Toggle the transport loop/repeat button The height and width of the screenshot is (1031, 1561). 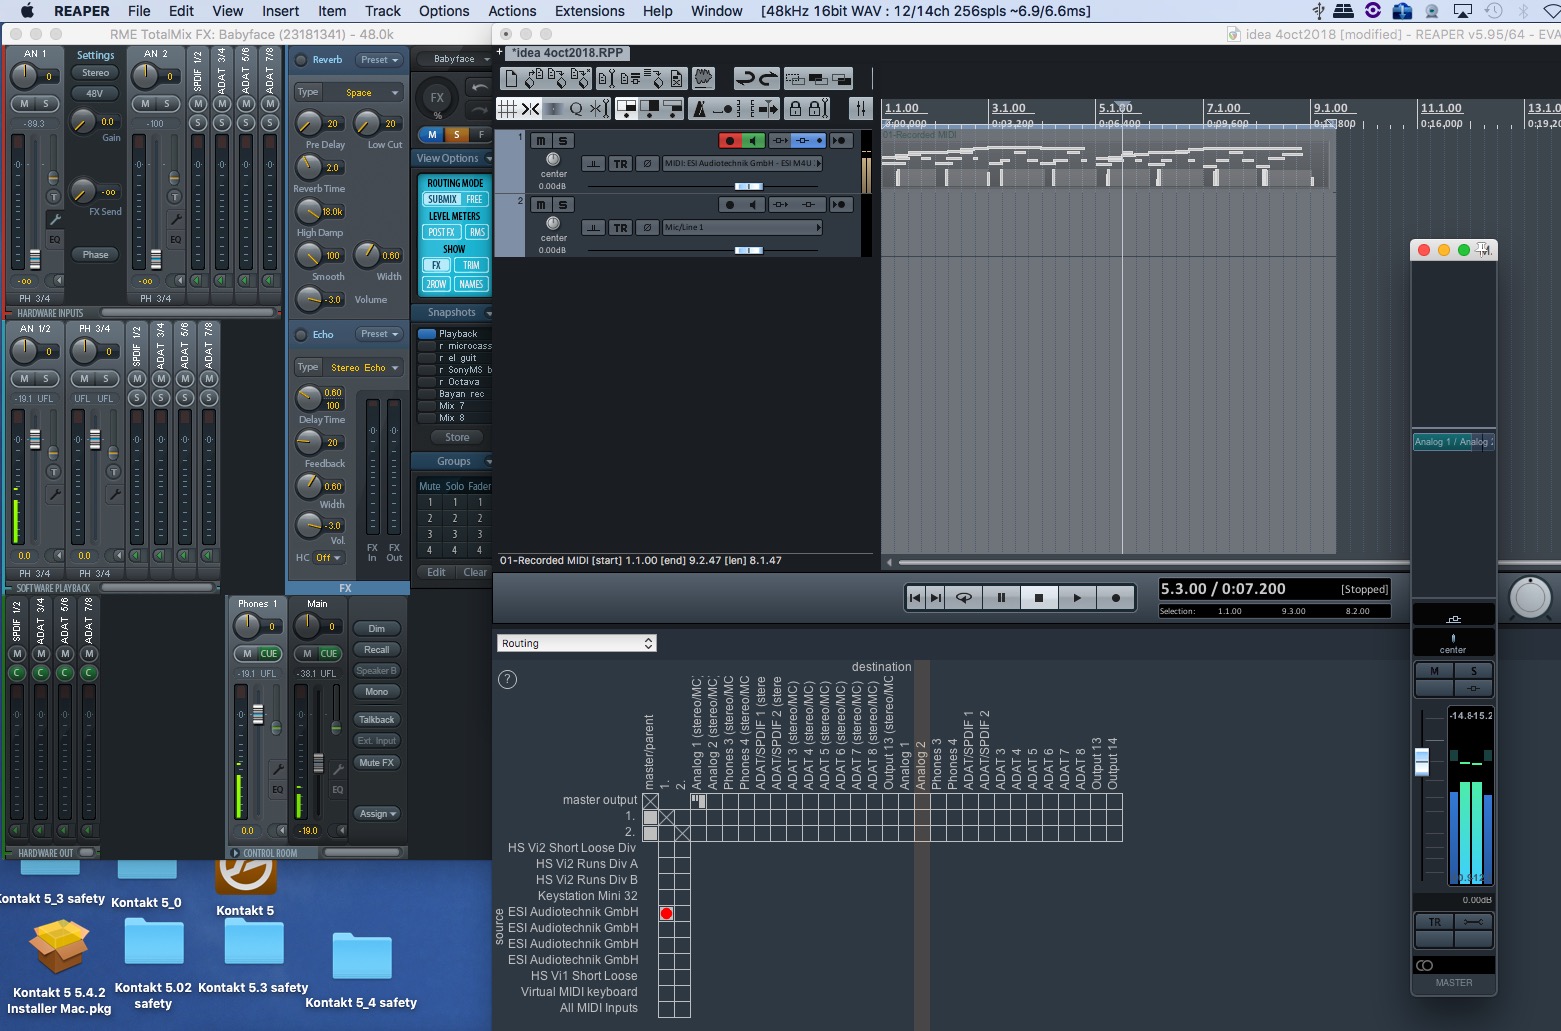click(964, 598)
